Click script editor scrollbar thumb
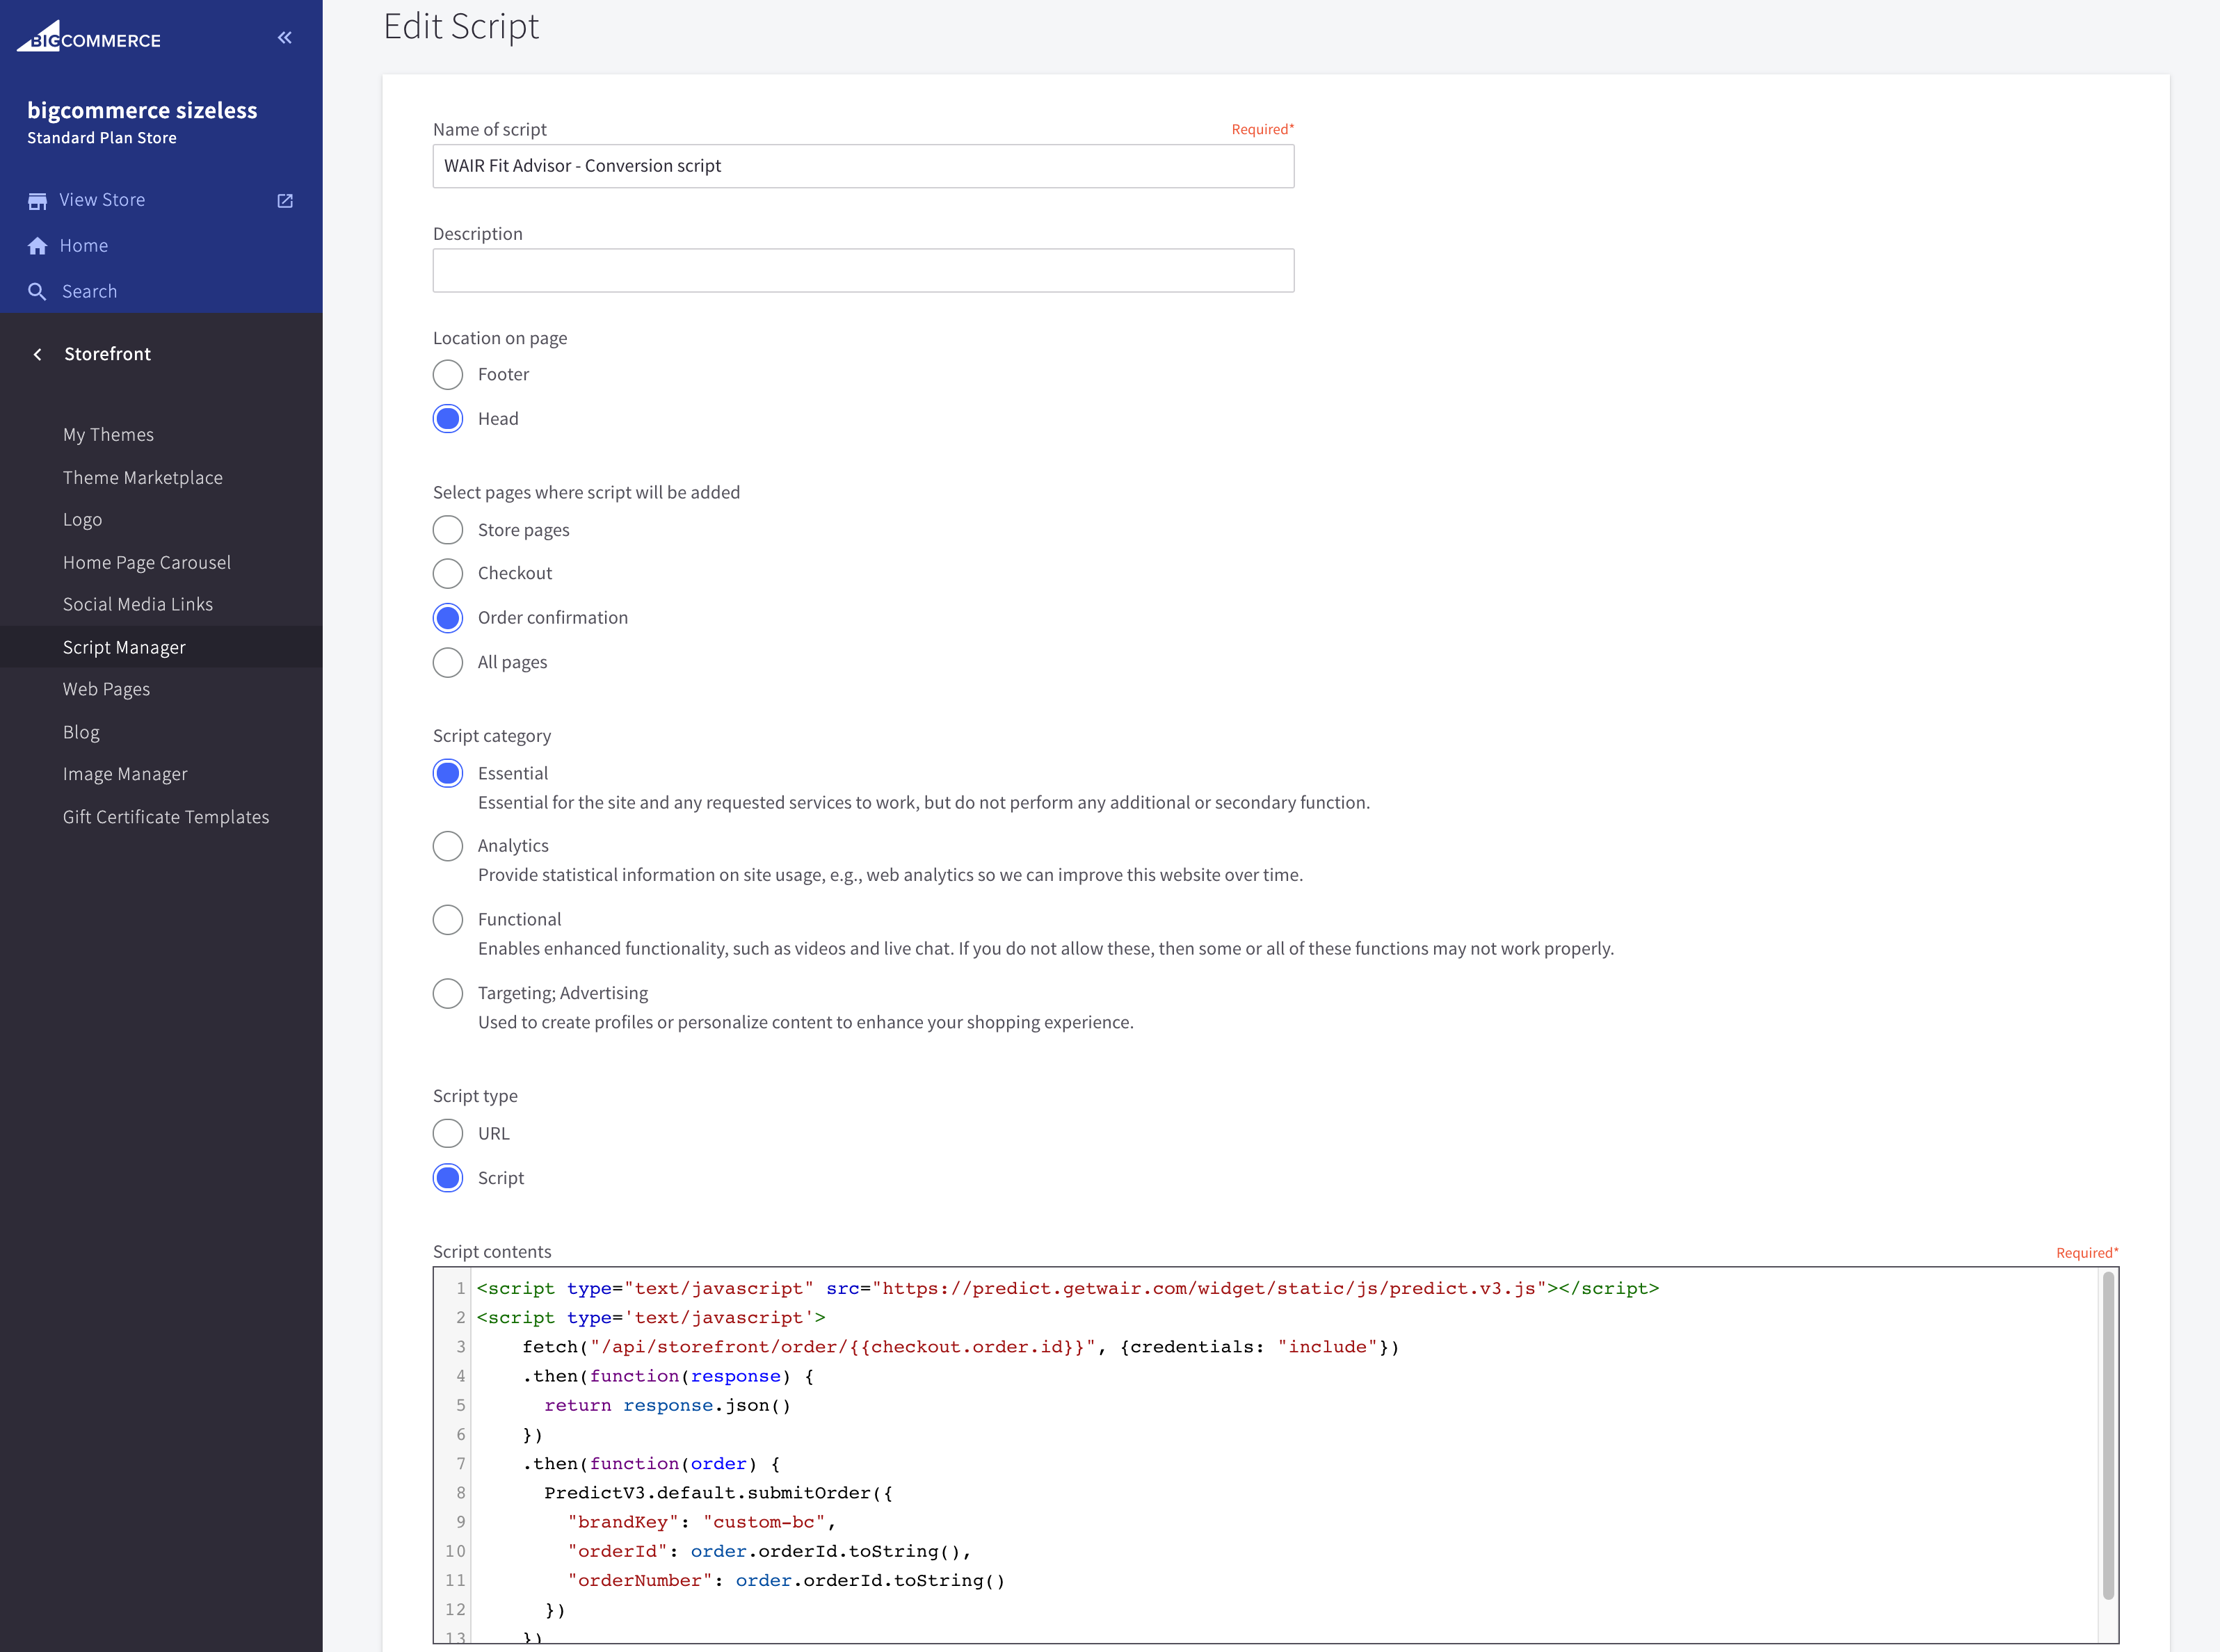The image size is (2220, 1652). pyautogui.click(x=2108, y=1435)
